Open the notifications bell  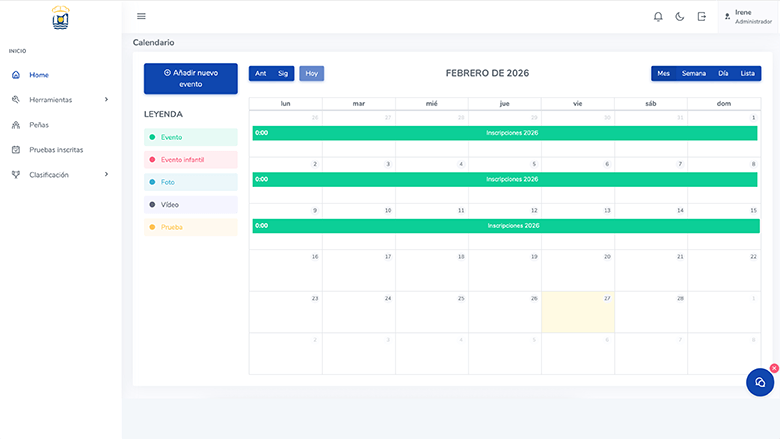pos(658,16)
